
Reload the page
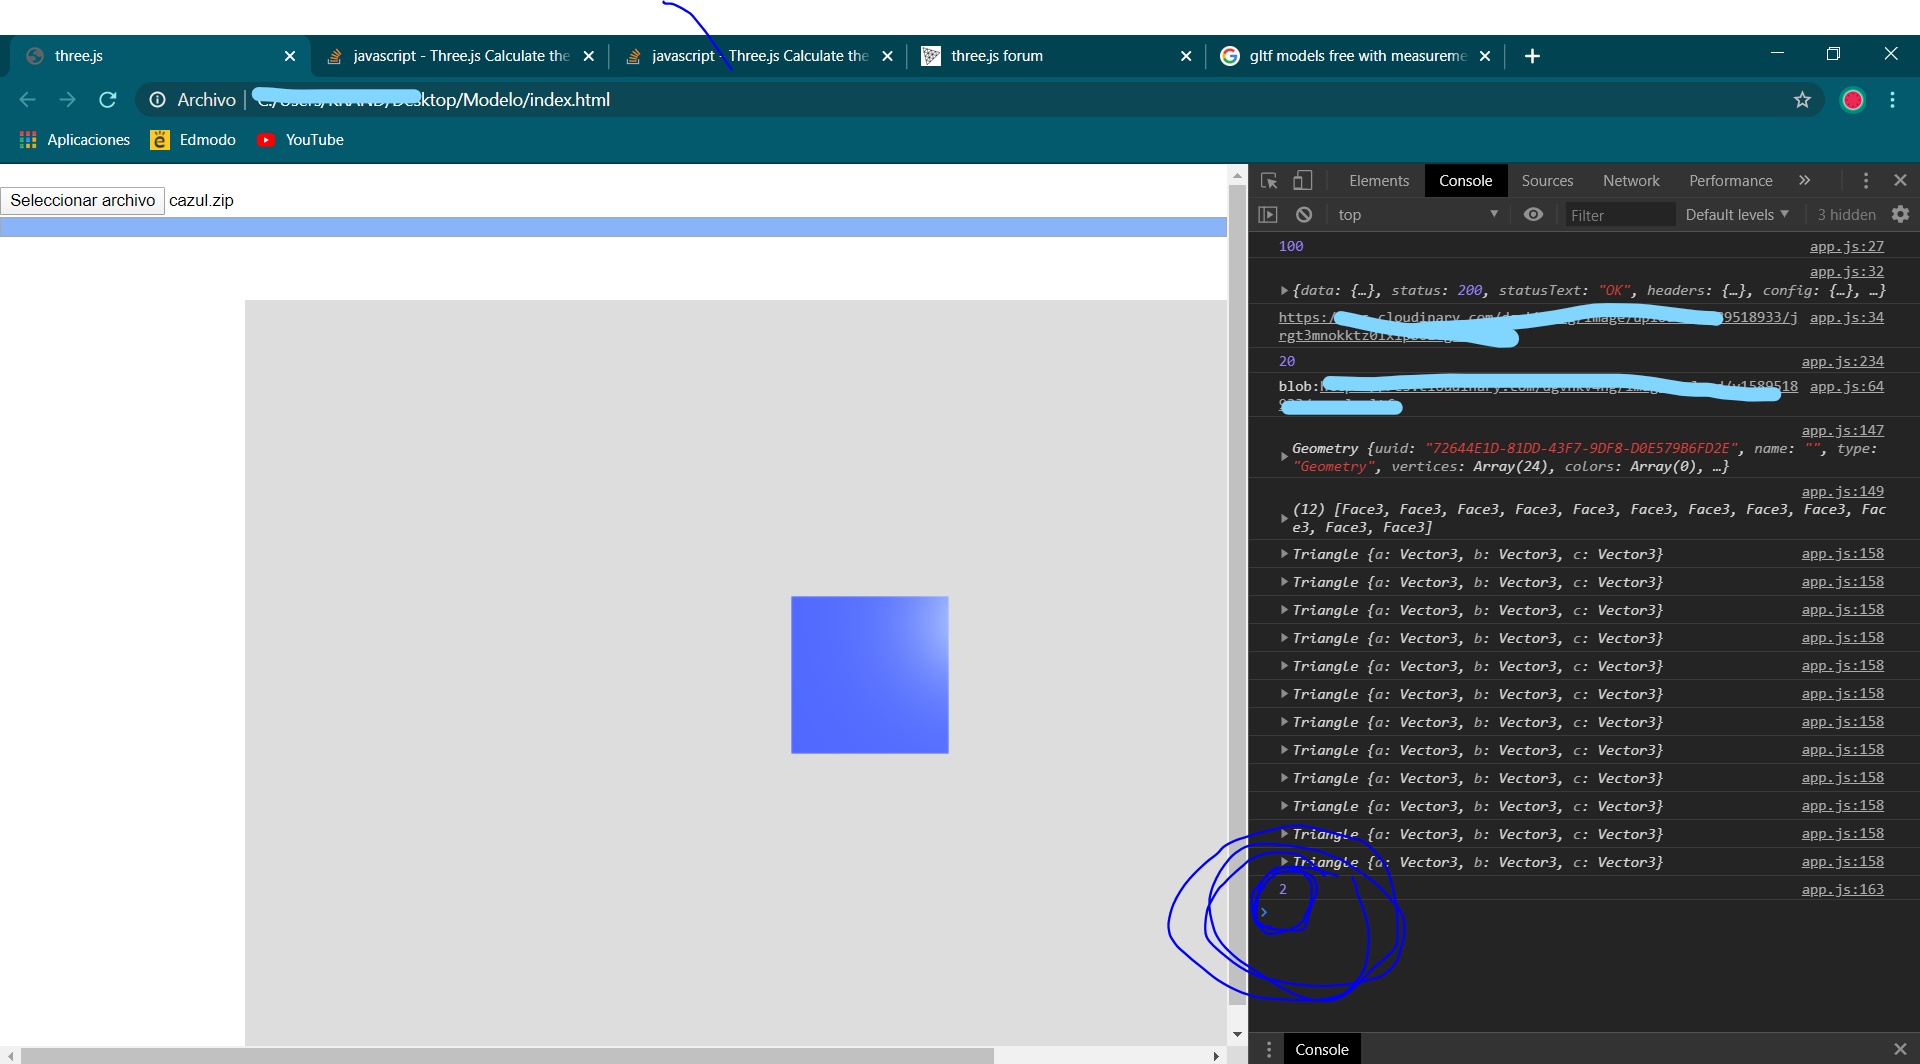click(x=108, y=100)
